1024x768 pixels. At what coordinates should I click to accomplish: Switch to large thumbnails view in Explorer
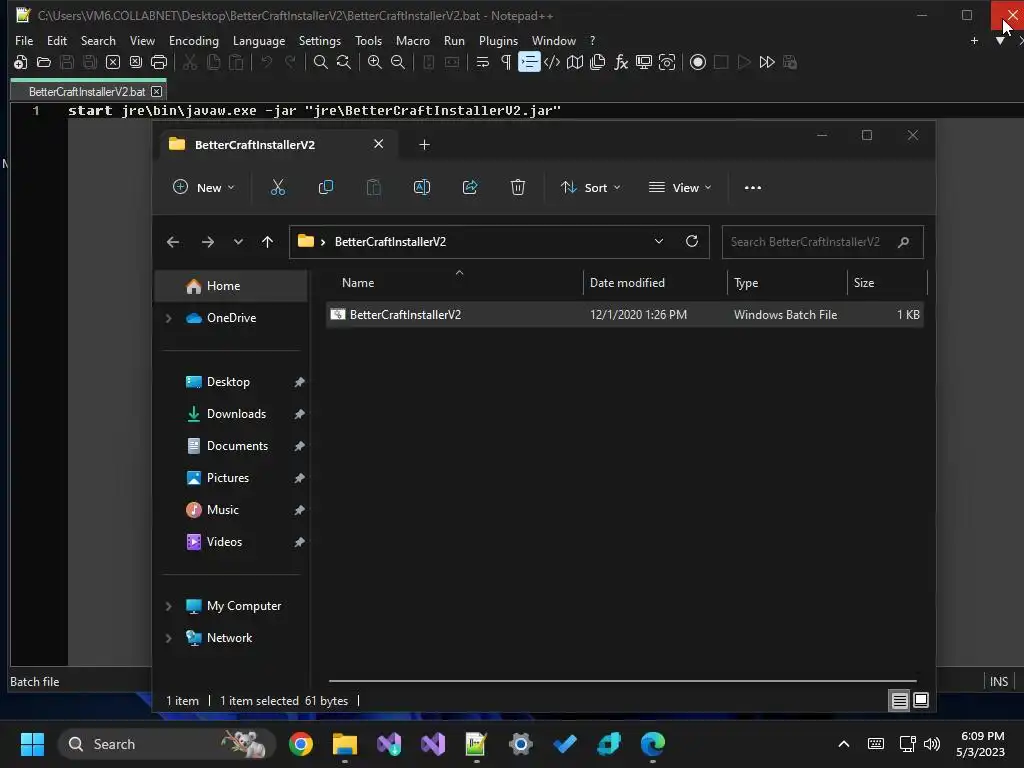[921, 700]
